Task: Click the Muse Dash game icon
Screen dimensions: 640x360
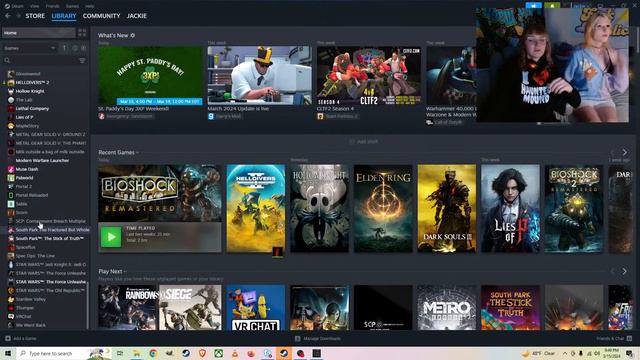Action: 11,169
